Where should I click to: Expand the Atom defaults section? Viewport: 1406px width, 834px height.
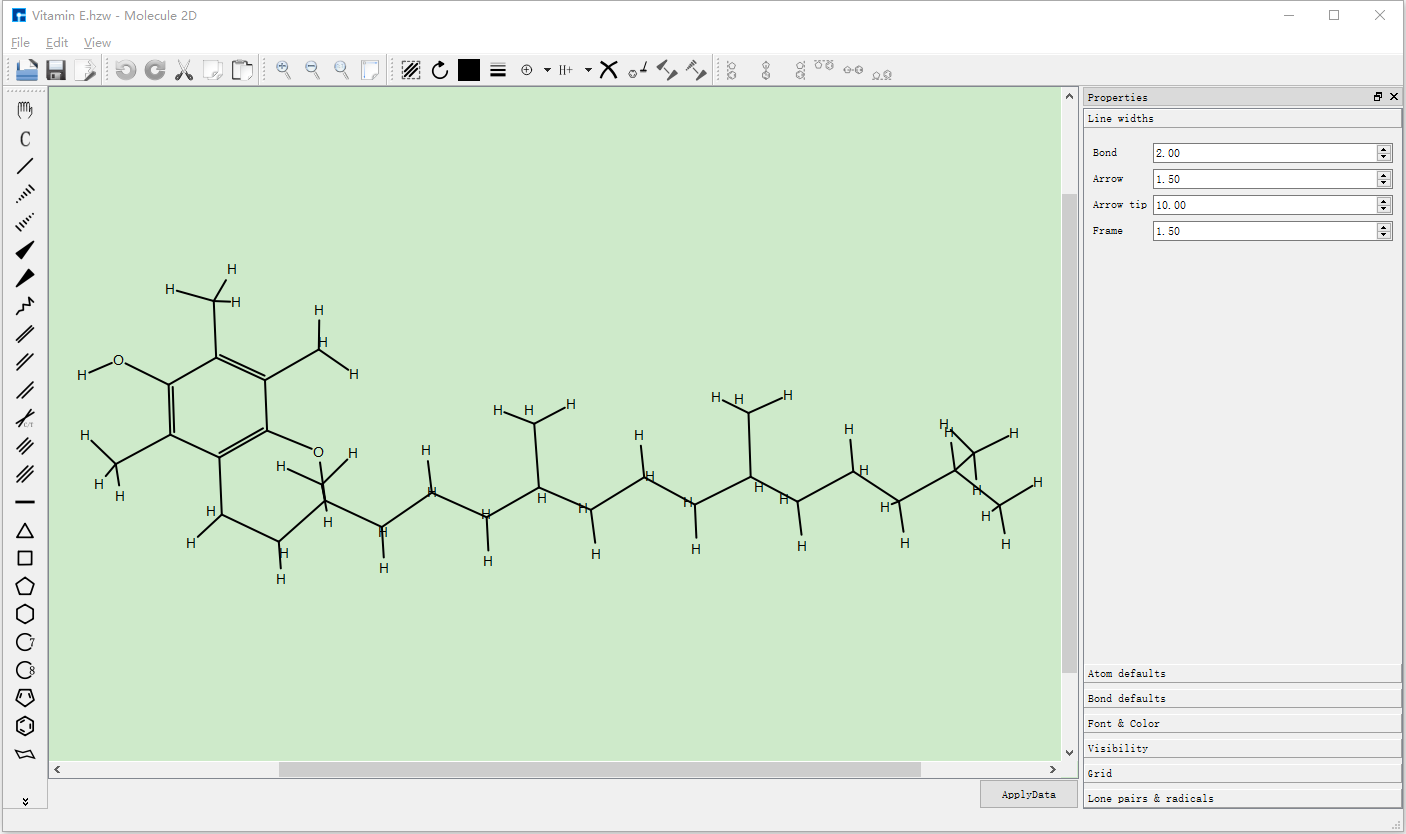[1242, 674]
